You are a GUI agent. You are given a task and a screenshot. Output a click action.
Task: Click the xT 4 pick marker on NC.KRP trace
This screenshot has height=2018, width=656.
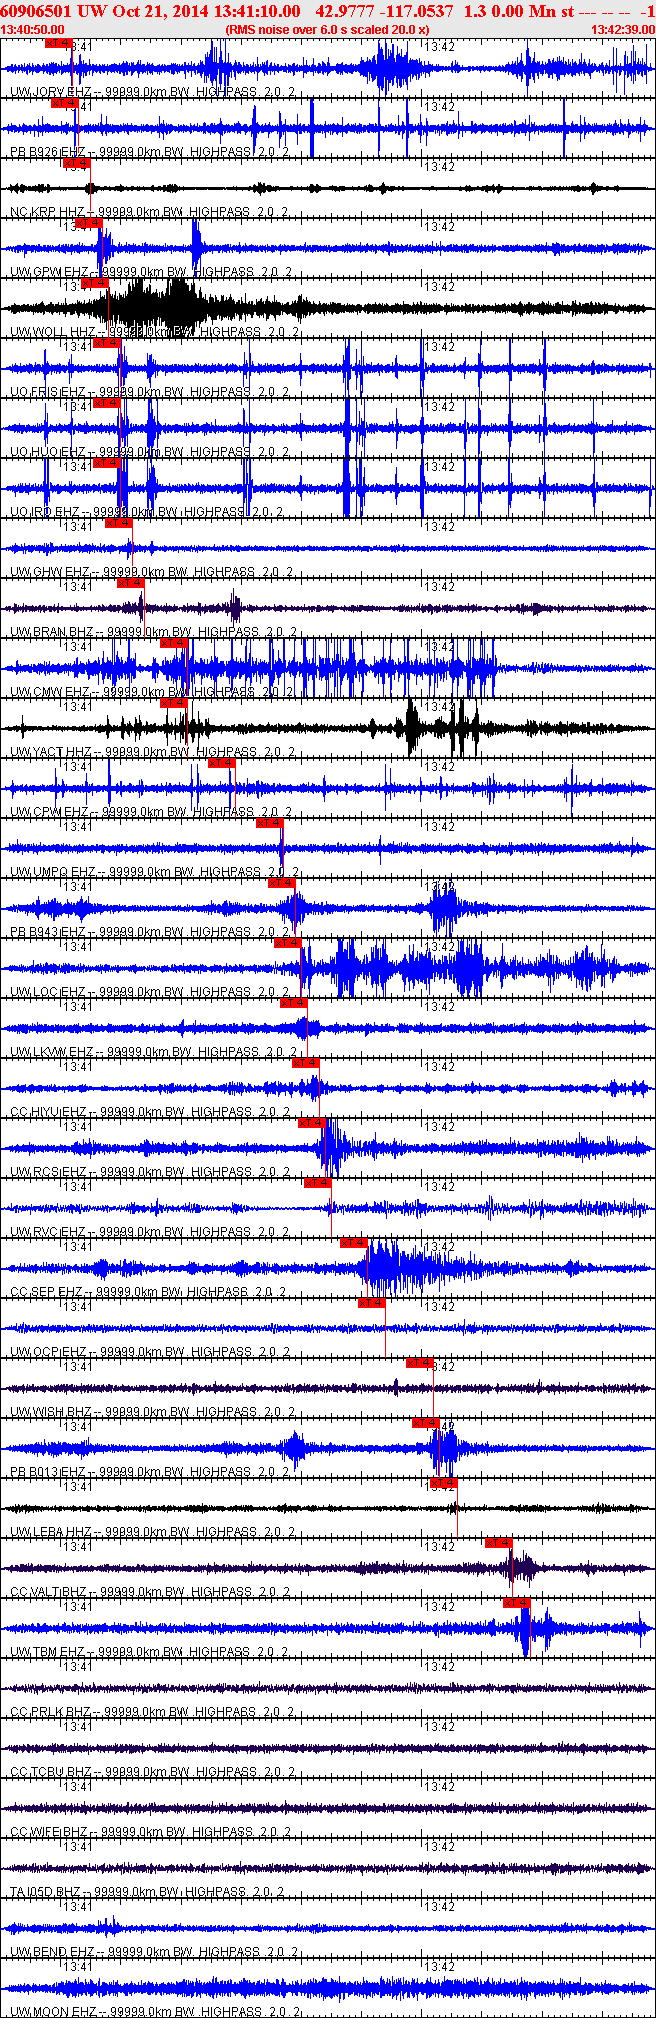(x=77, y=163)
